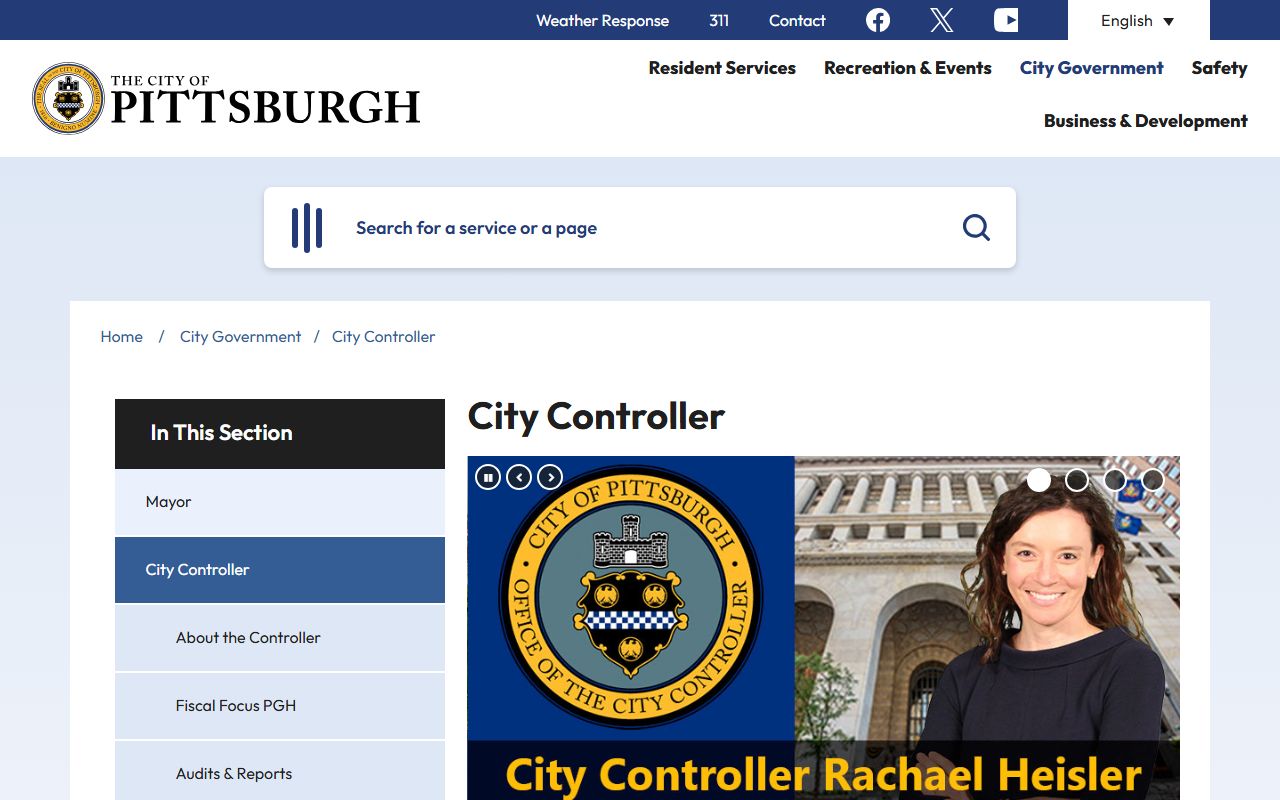Image resolution: width=1280 pixels, height=800 pixels.
Task: Open the Resident Services menu
Action: point(722,68)
